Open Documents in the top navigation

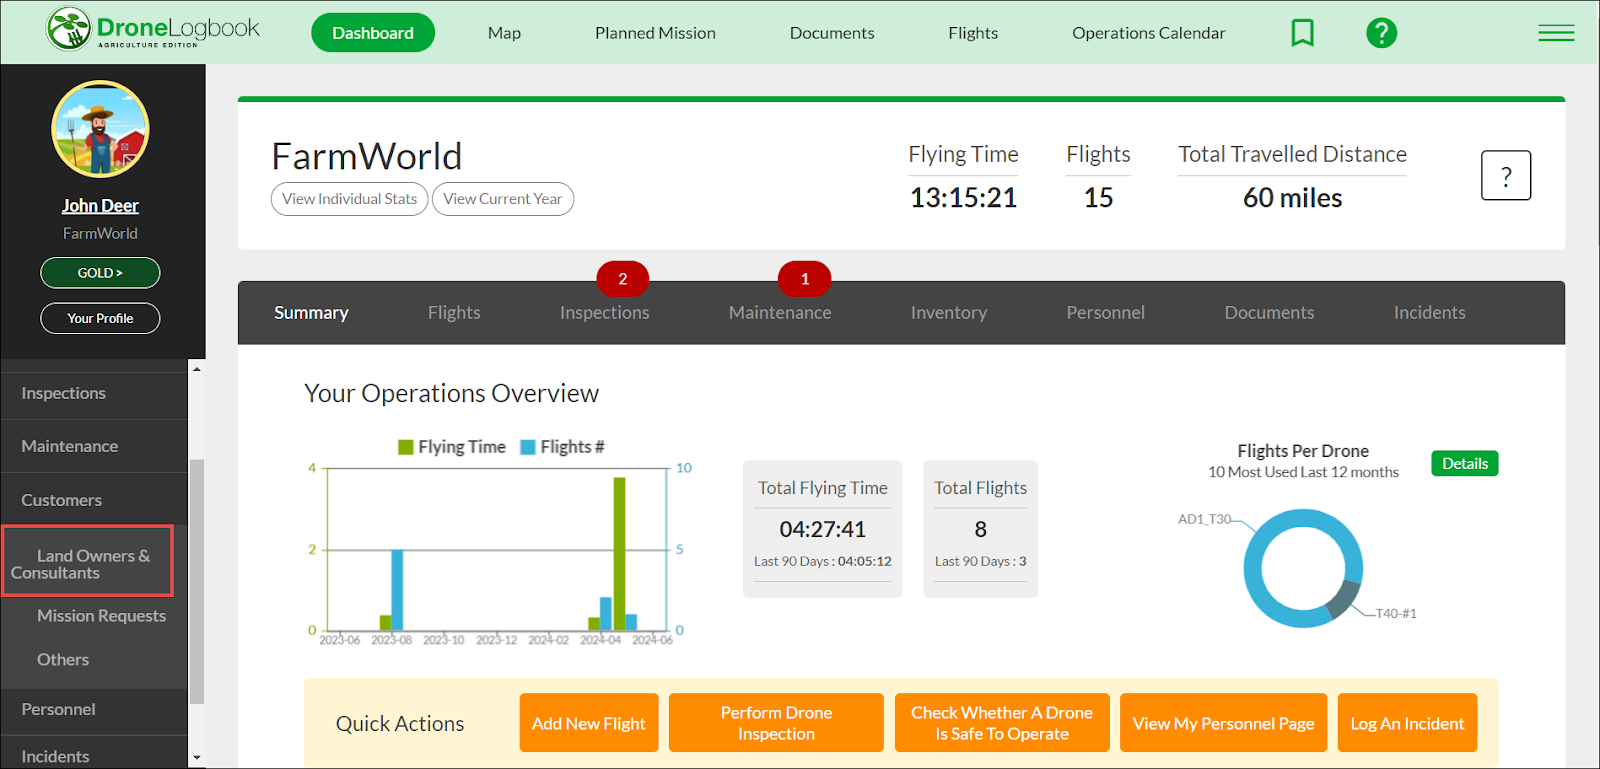(832, 33)
